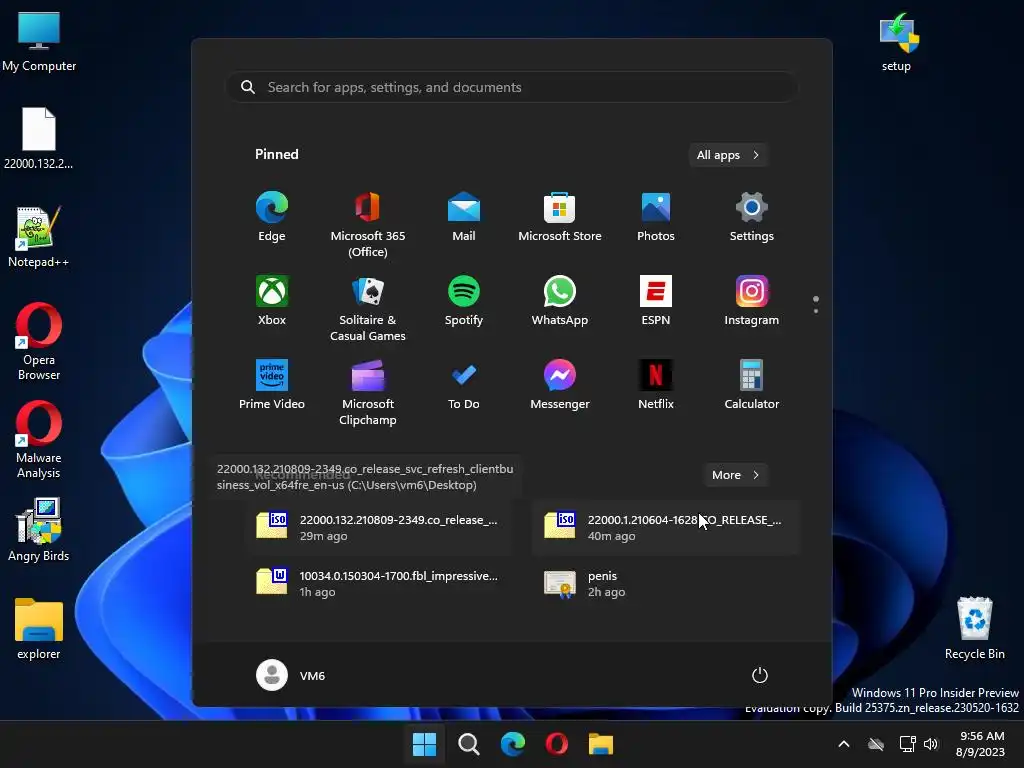Select the setup desktop icon
This screenshot has width=1024, height=768.
coord(897,42)
